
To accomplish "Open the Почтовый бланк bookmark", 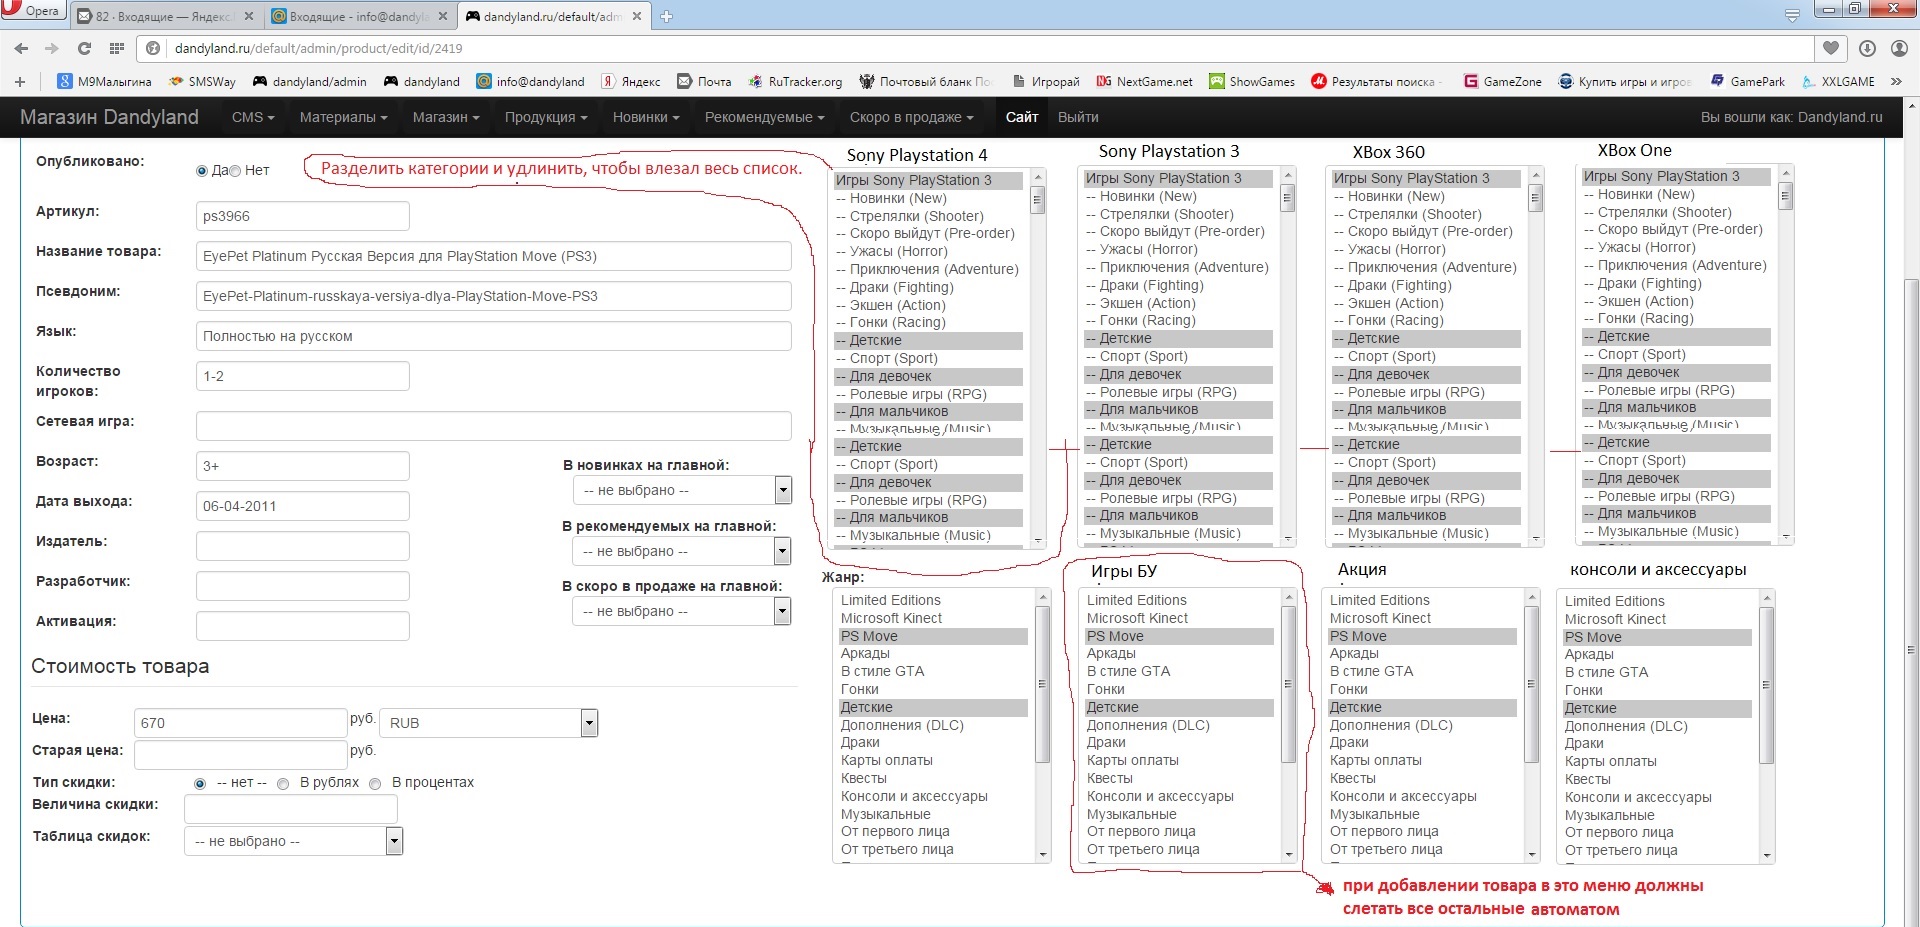I will [x=925, y=81].
